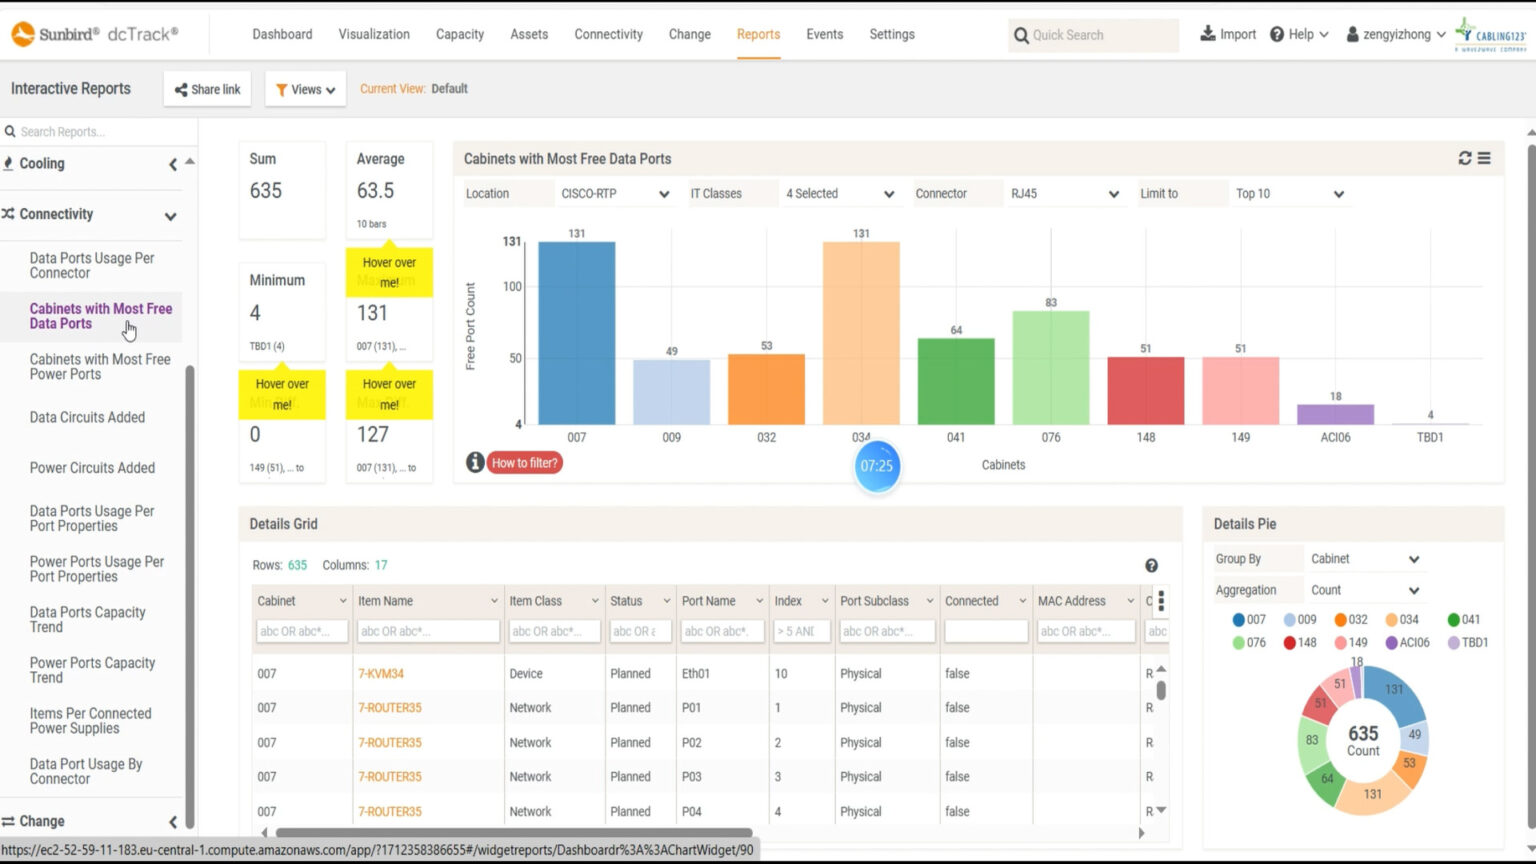Image resolution: width=1536 pixels, height=864 pixels.
Task: Open the Capacity menu tab
Action: (x=459, y=34)
